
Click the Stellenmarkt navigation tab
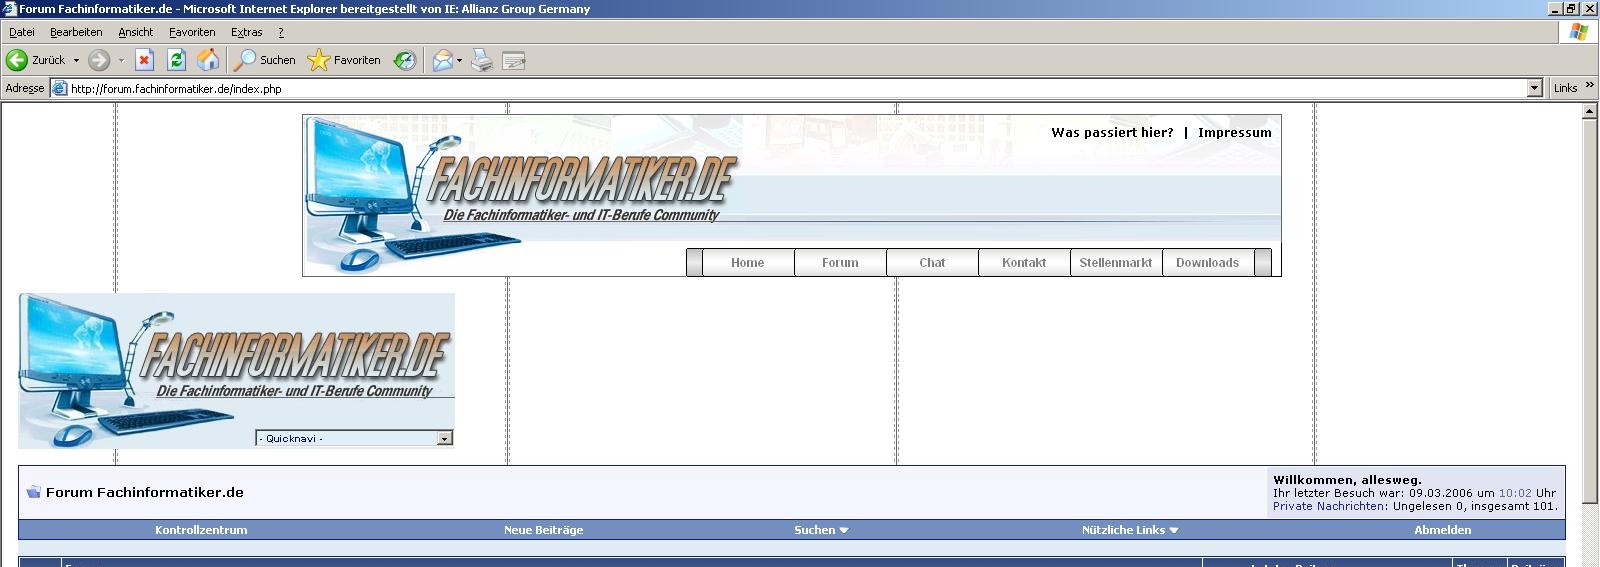[1116, 262]
